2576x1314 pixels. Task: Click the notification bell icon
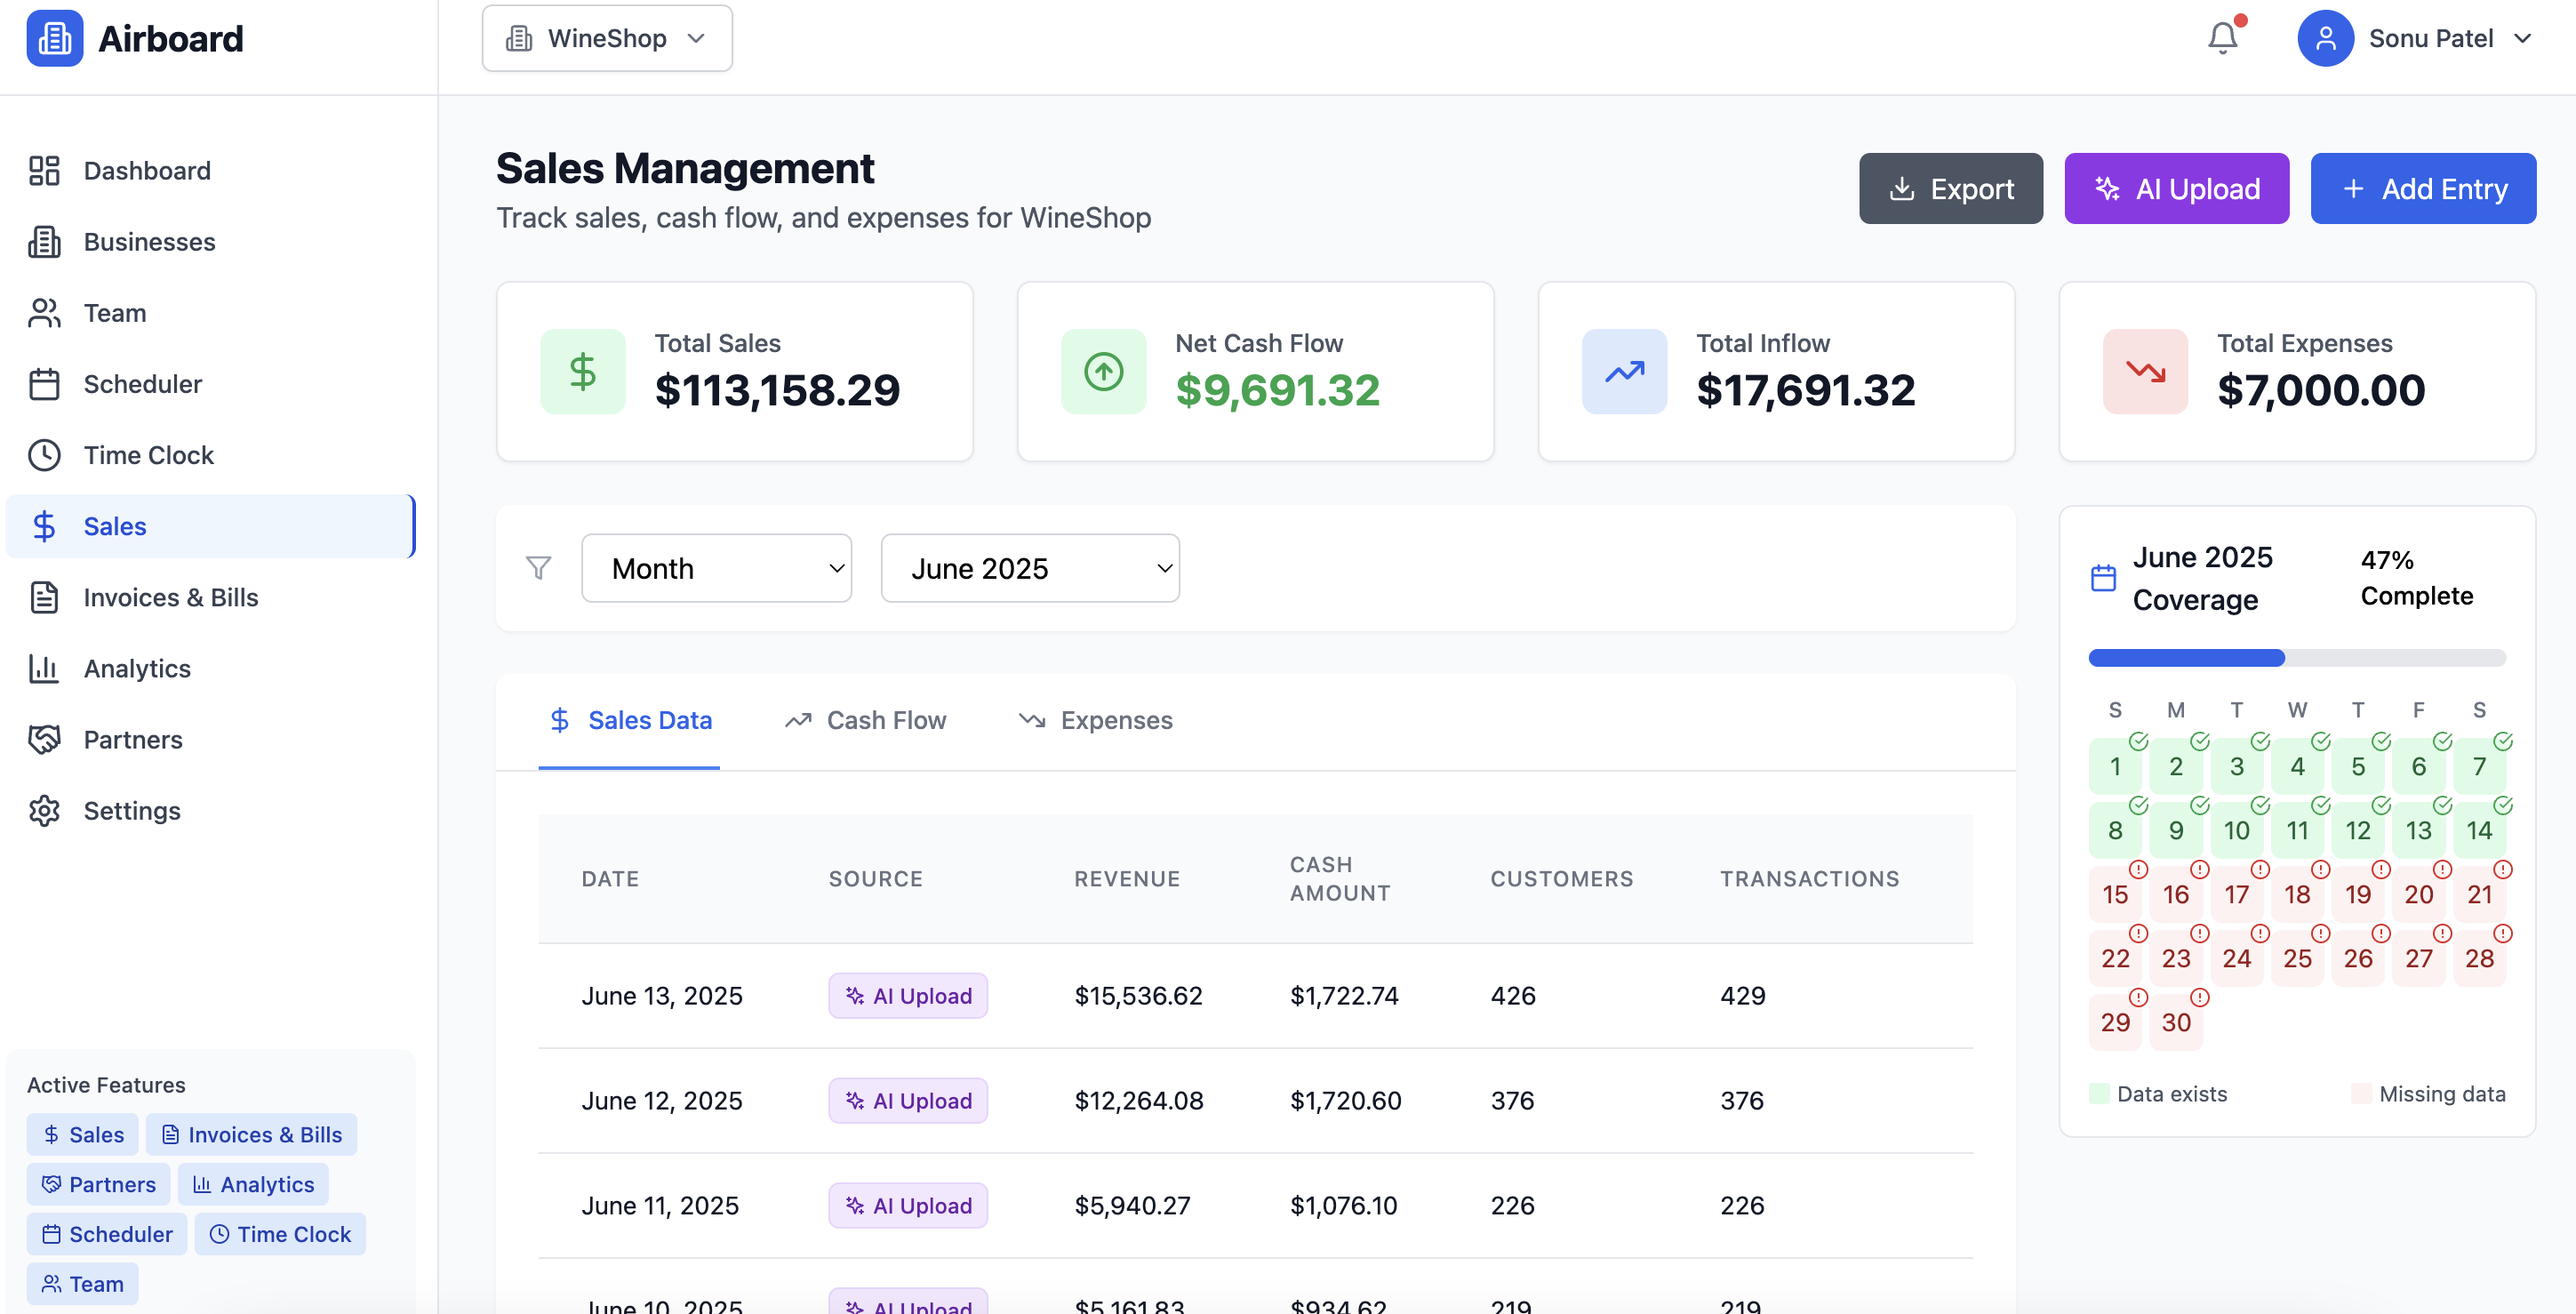click(x=2222, y=38)
